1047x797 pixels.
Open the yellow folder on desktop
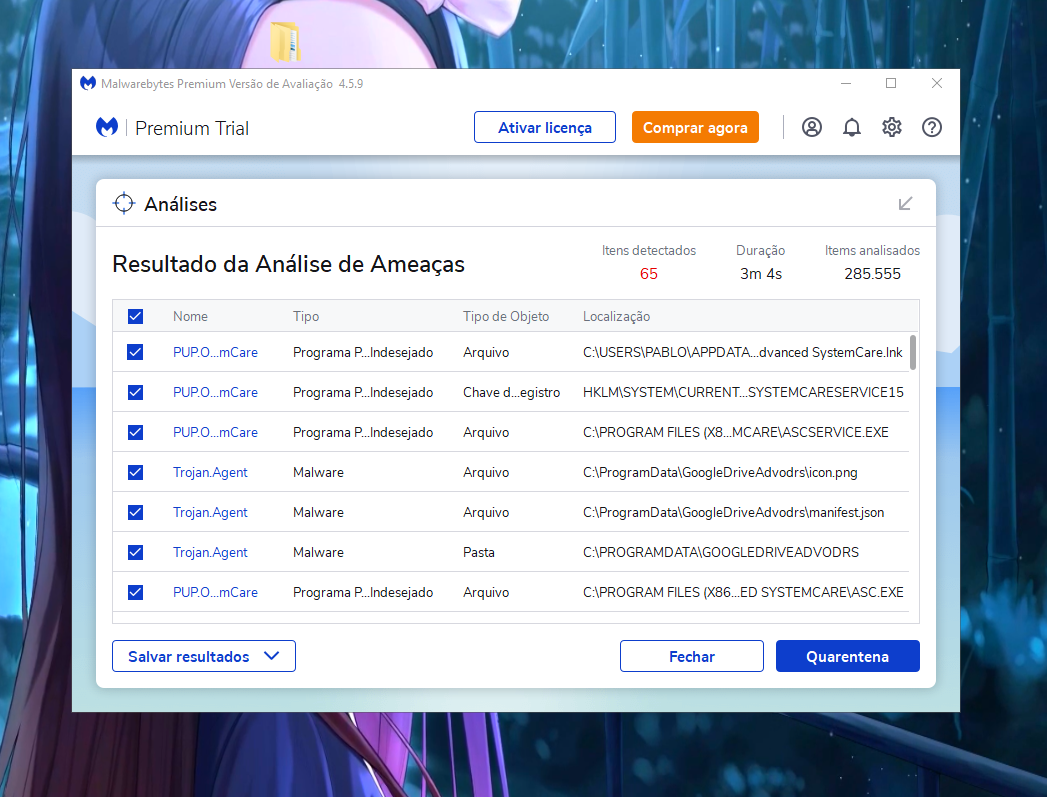pyautogui.click(x=286, y=41)
